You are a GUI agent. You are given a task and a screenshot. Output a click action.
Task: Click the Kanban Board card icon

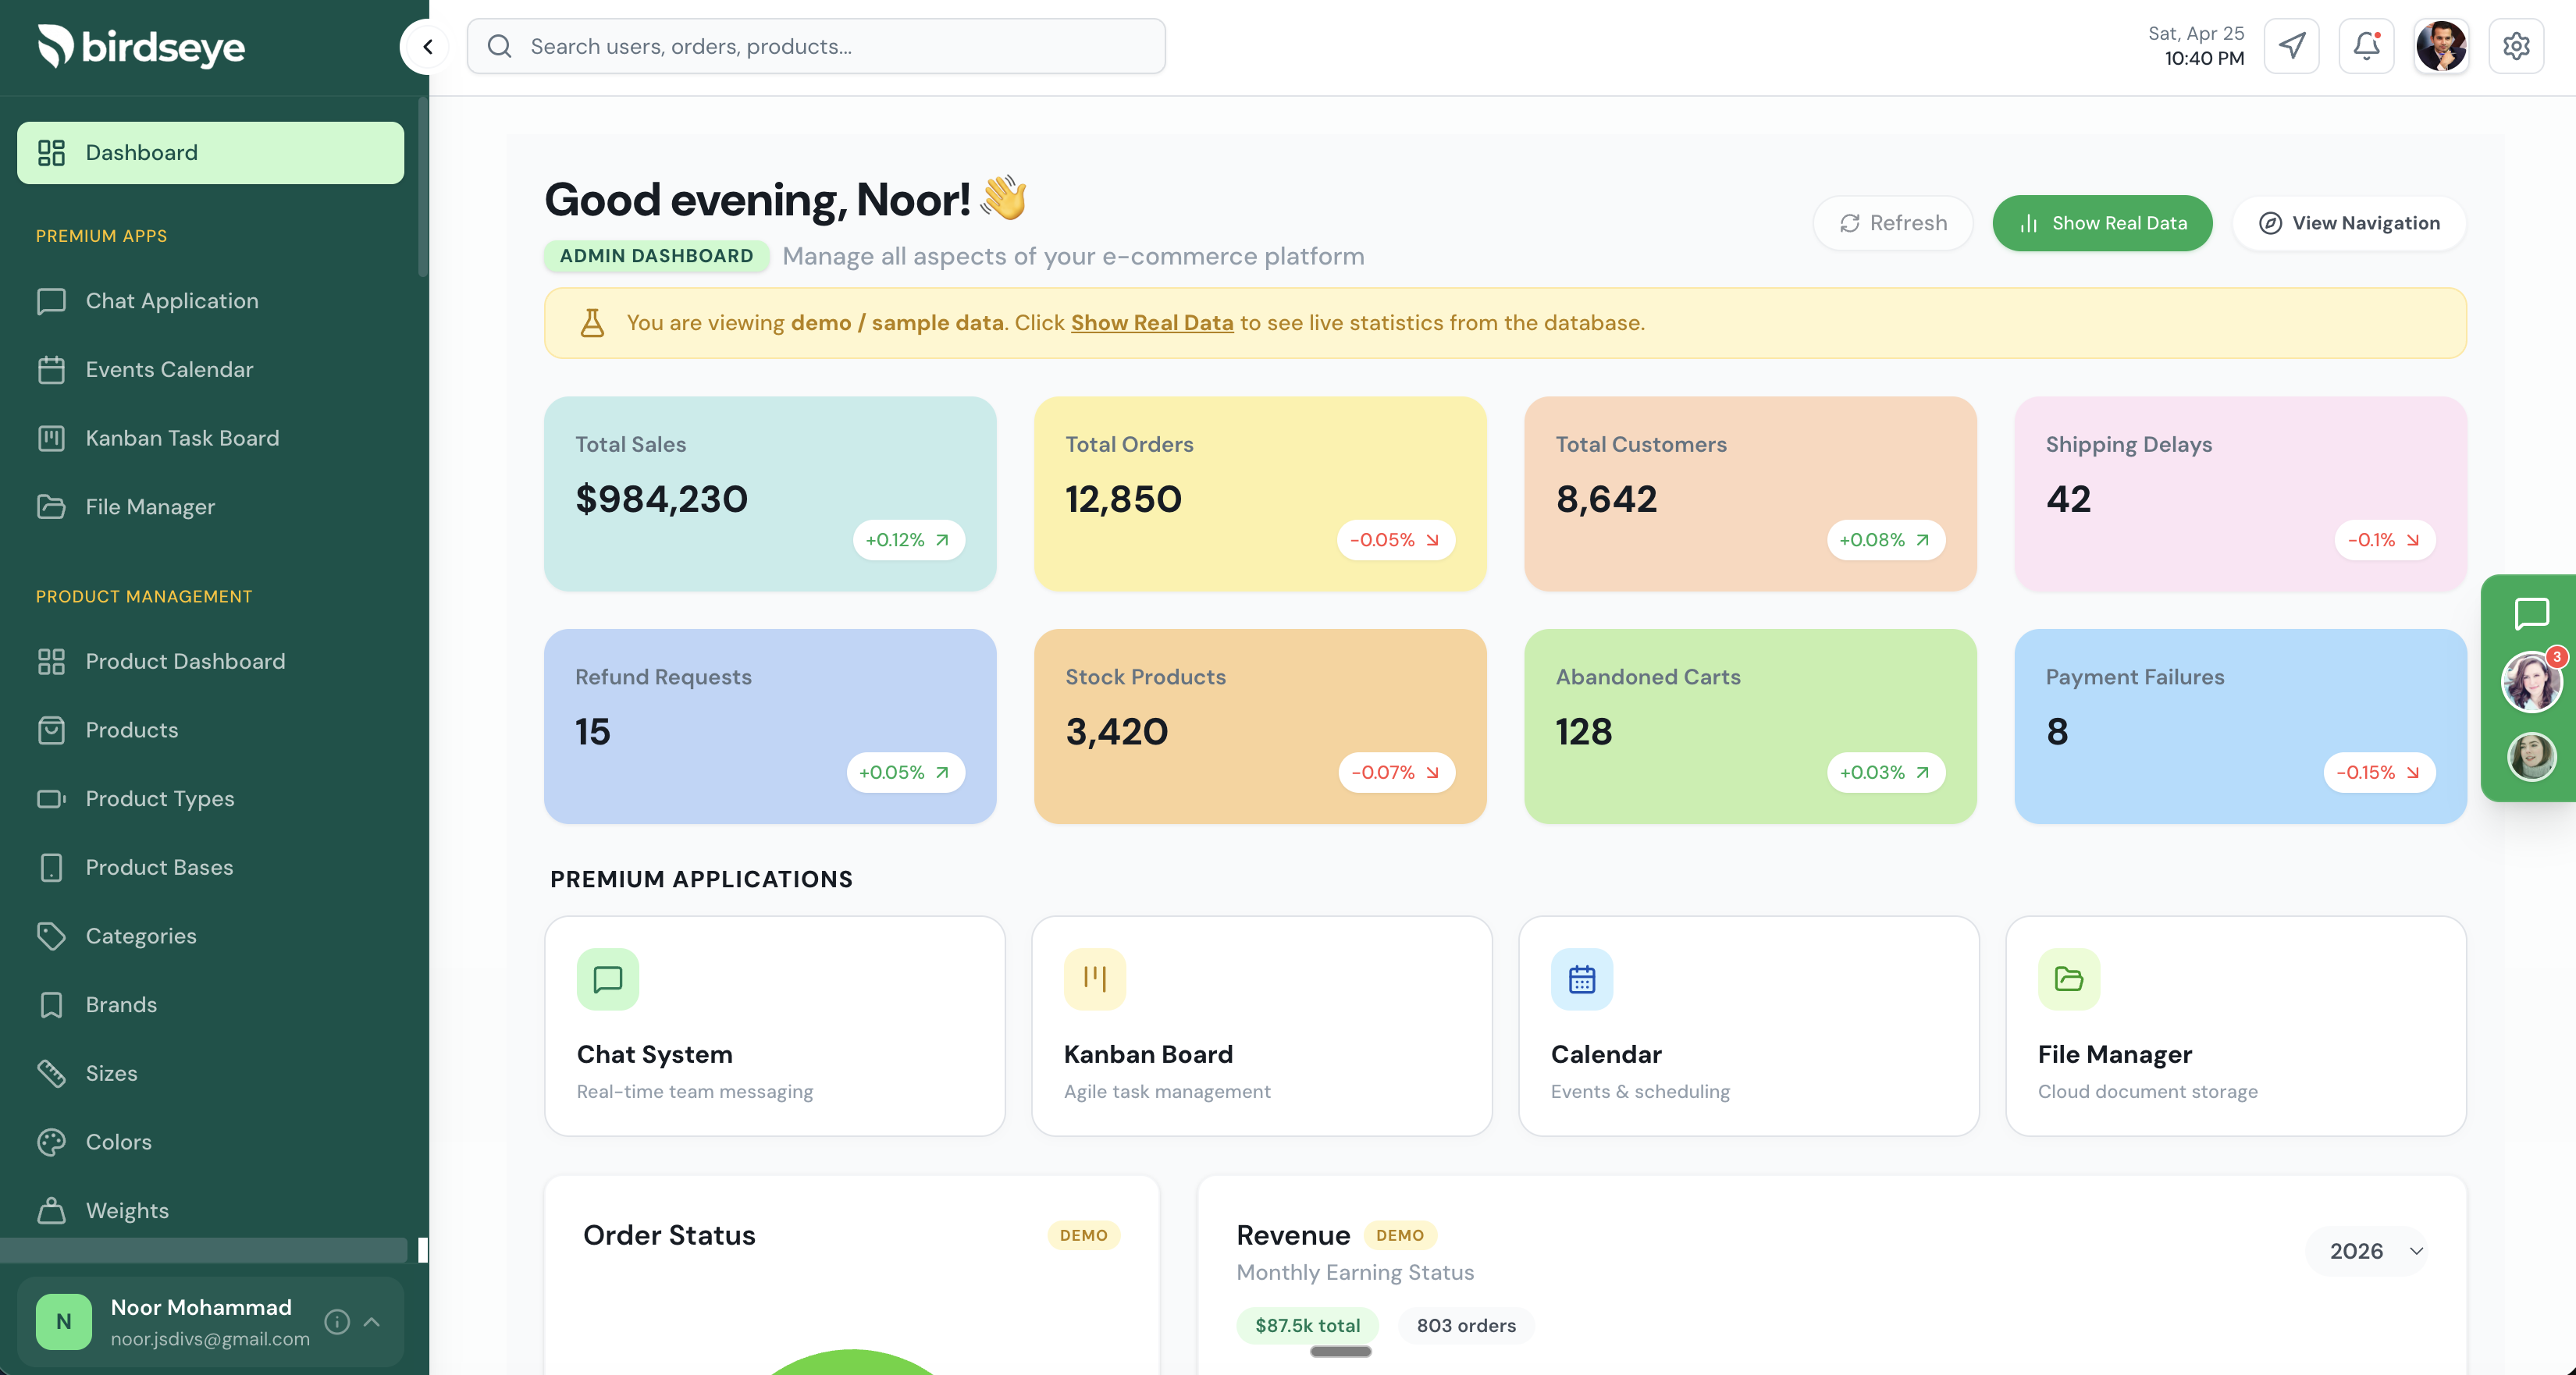pyautogui.click(x=1095, y=979)
